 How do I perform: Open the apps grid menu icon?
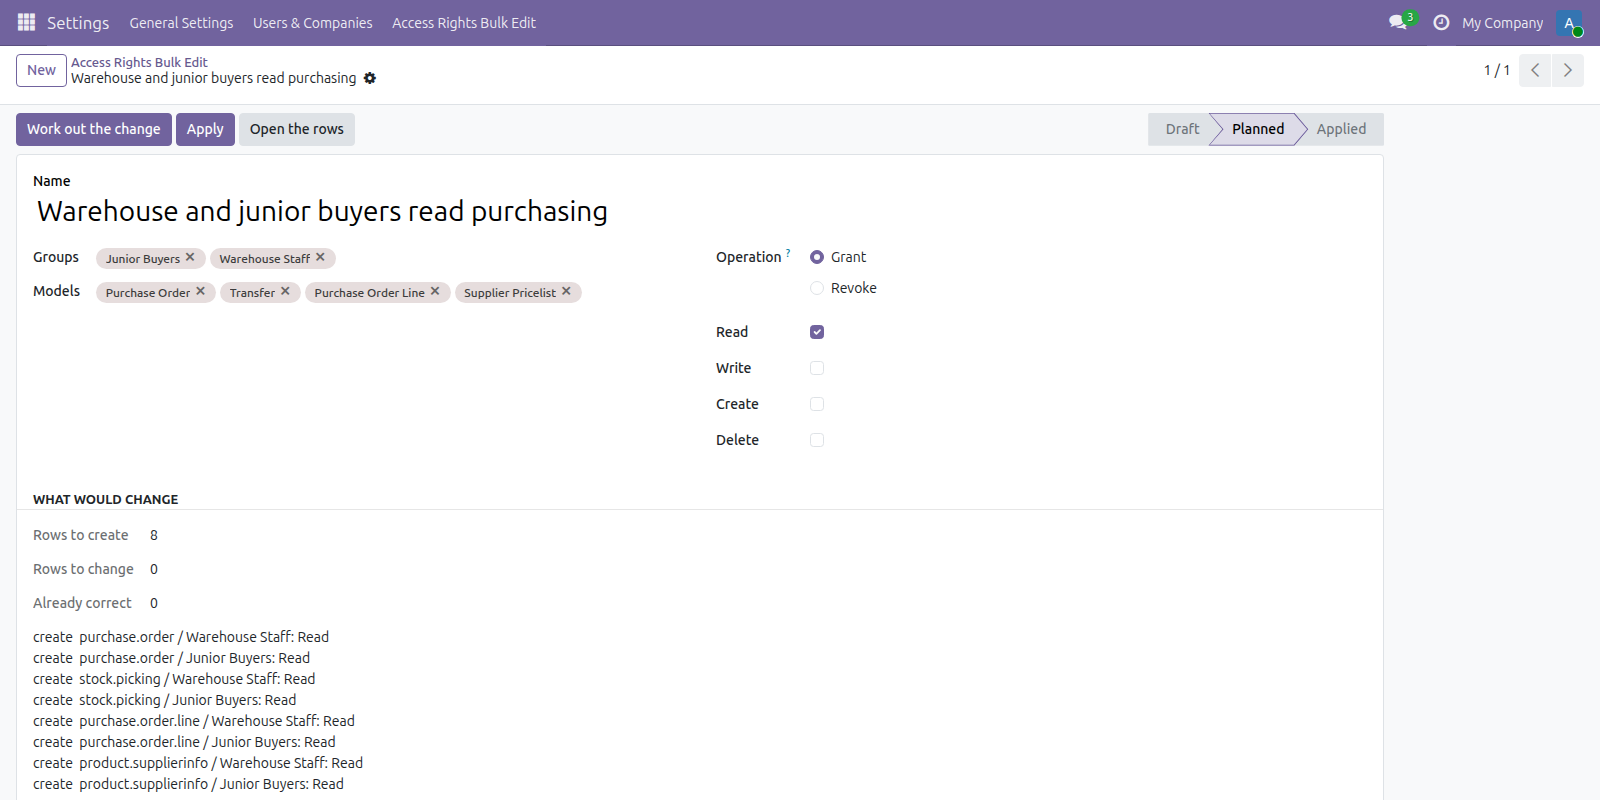click(x=26, y=22)
